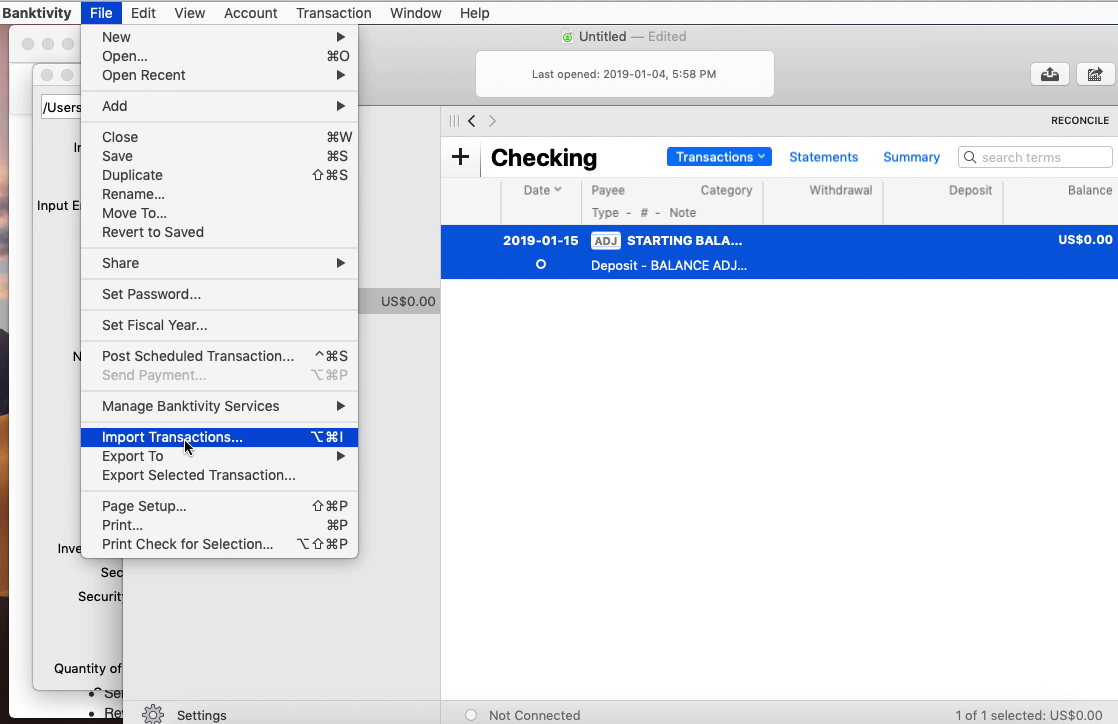Viewport: 1118px width, 724px height.
Task: Click the Balance column header
Action: pyautogui.click(x=1089, y=190)
